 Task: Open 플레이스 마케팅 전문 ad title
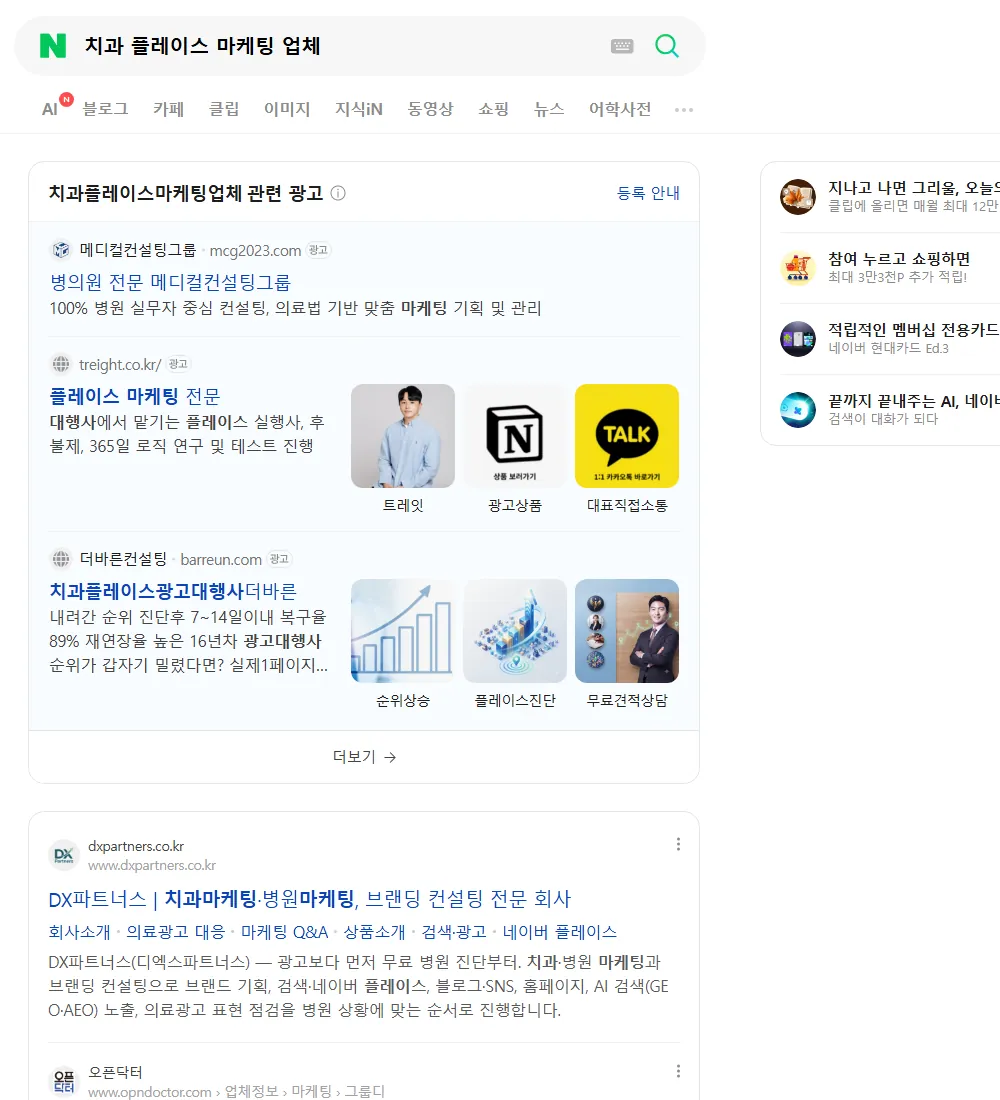coord(135,396)
